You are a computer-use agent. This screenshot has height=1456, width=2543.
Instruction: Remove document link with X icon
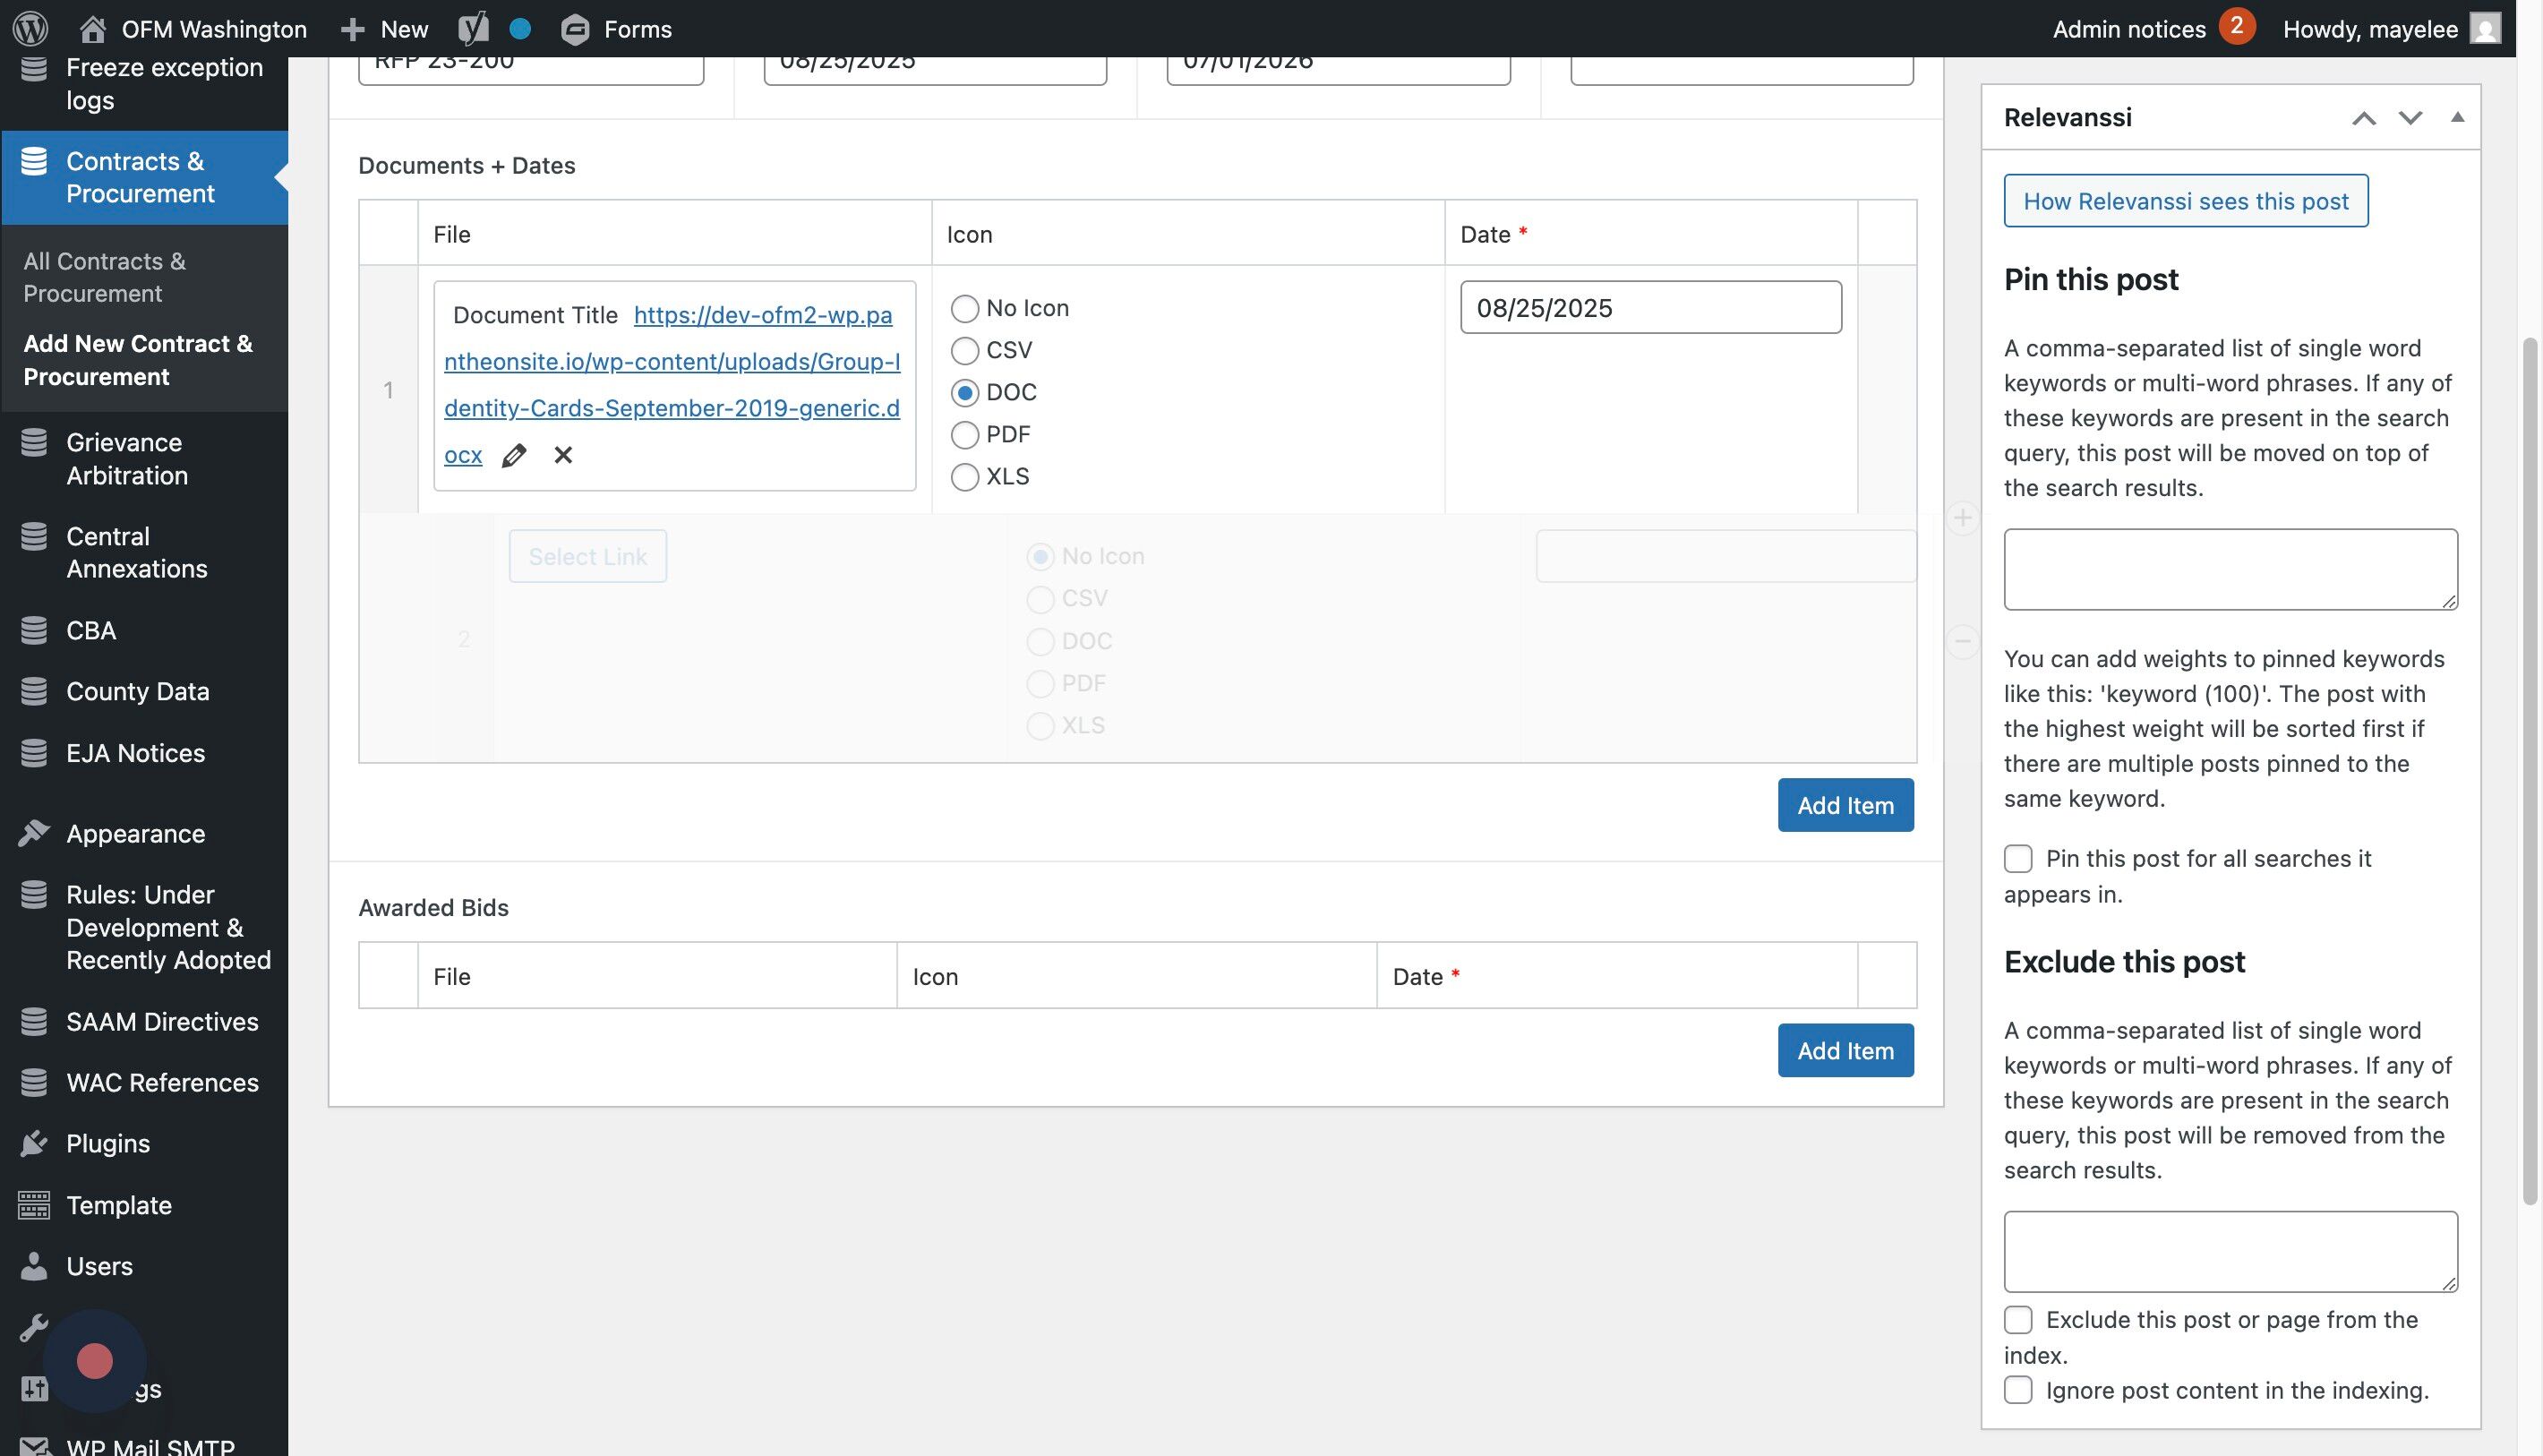[x=563, y=455]
